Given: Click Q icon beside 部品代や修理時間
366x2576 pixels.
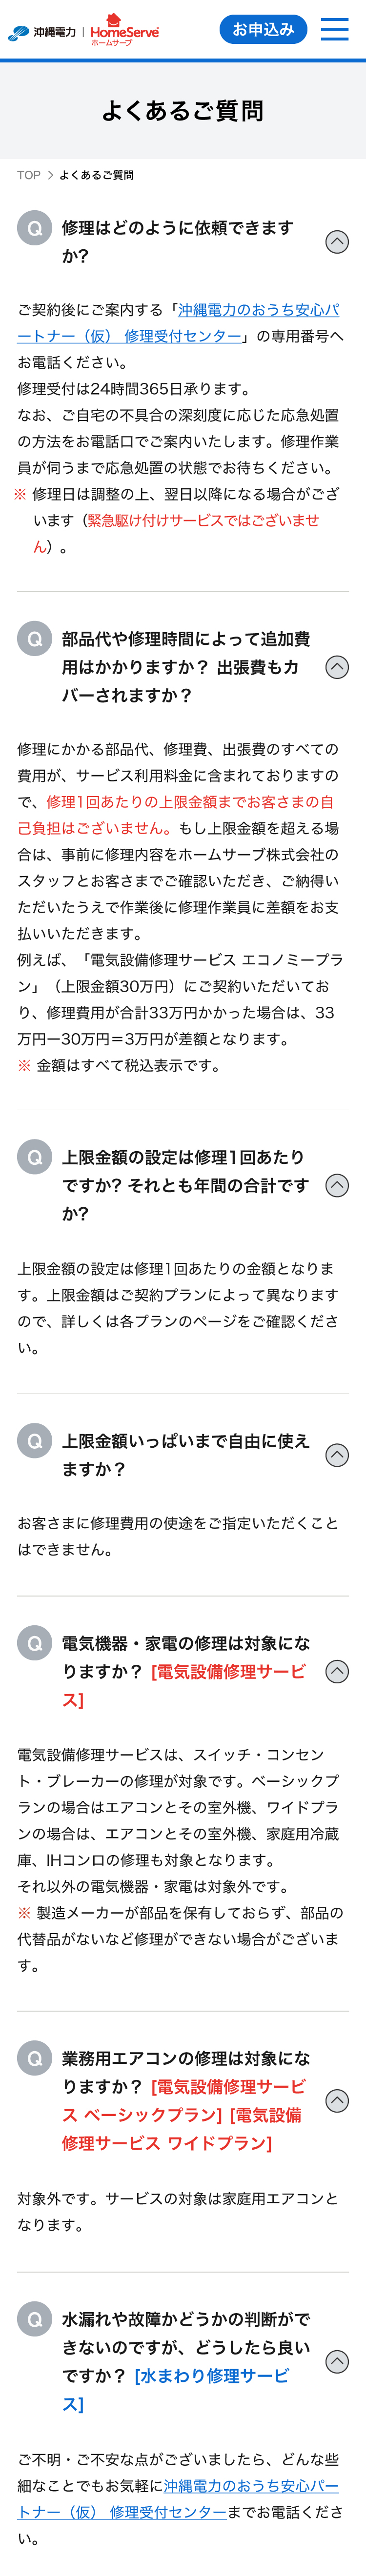Looking at the screenshot, I should coord(35,639).
